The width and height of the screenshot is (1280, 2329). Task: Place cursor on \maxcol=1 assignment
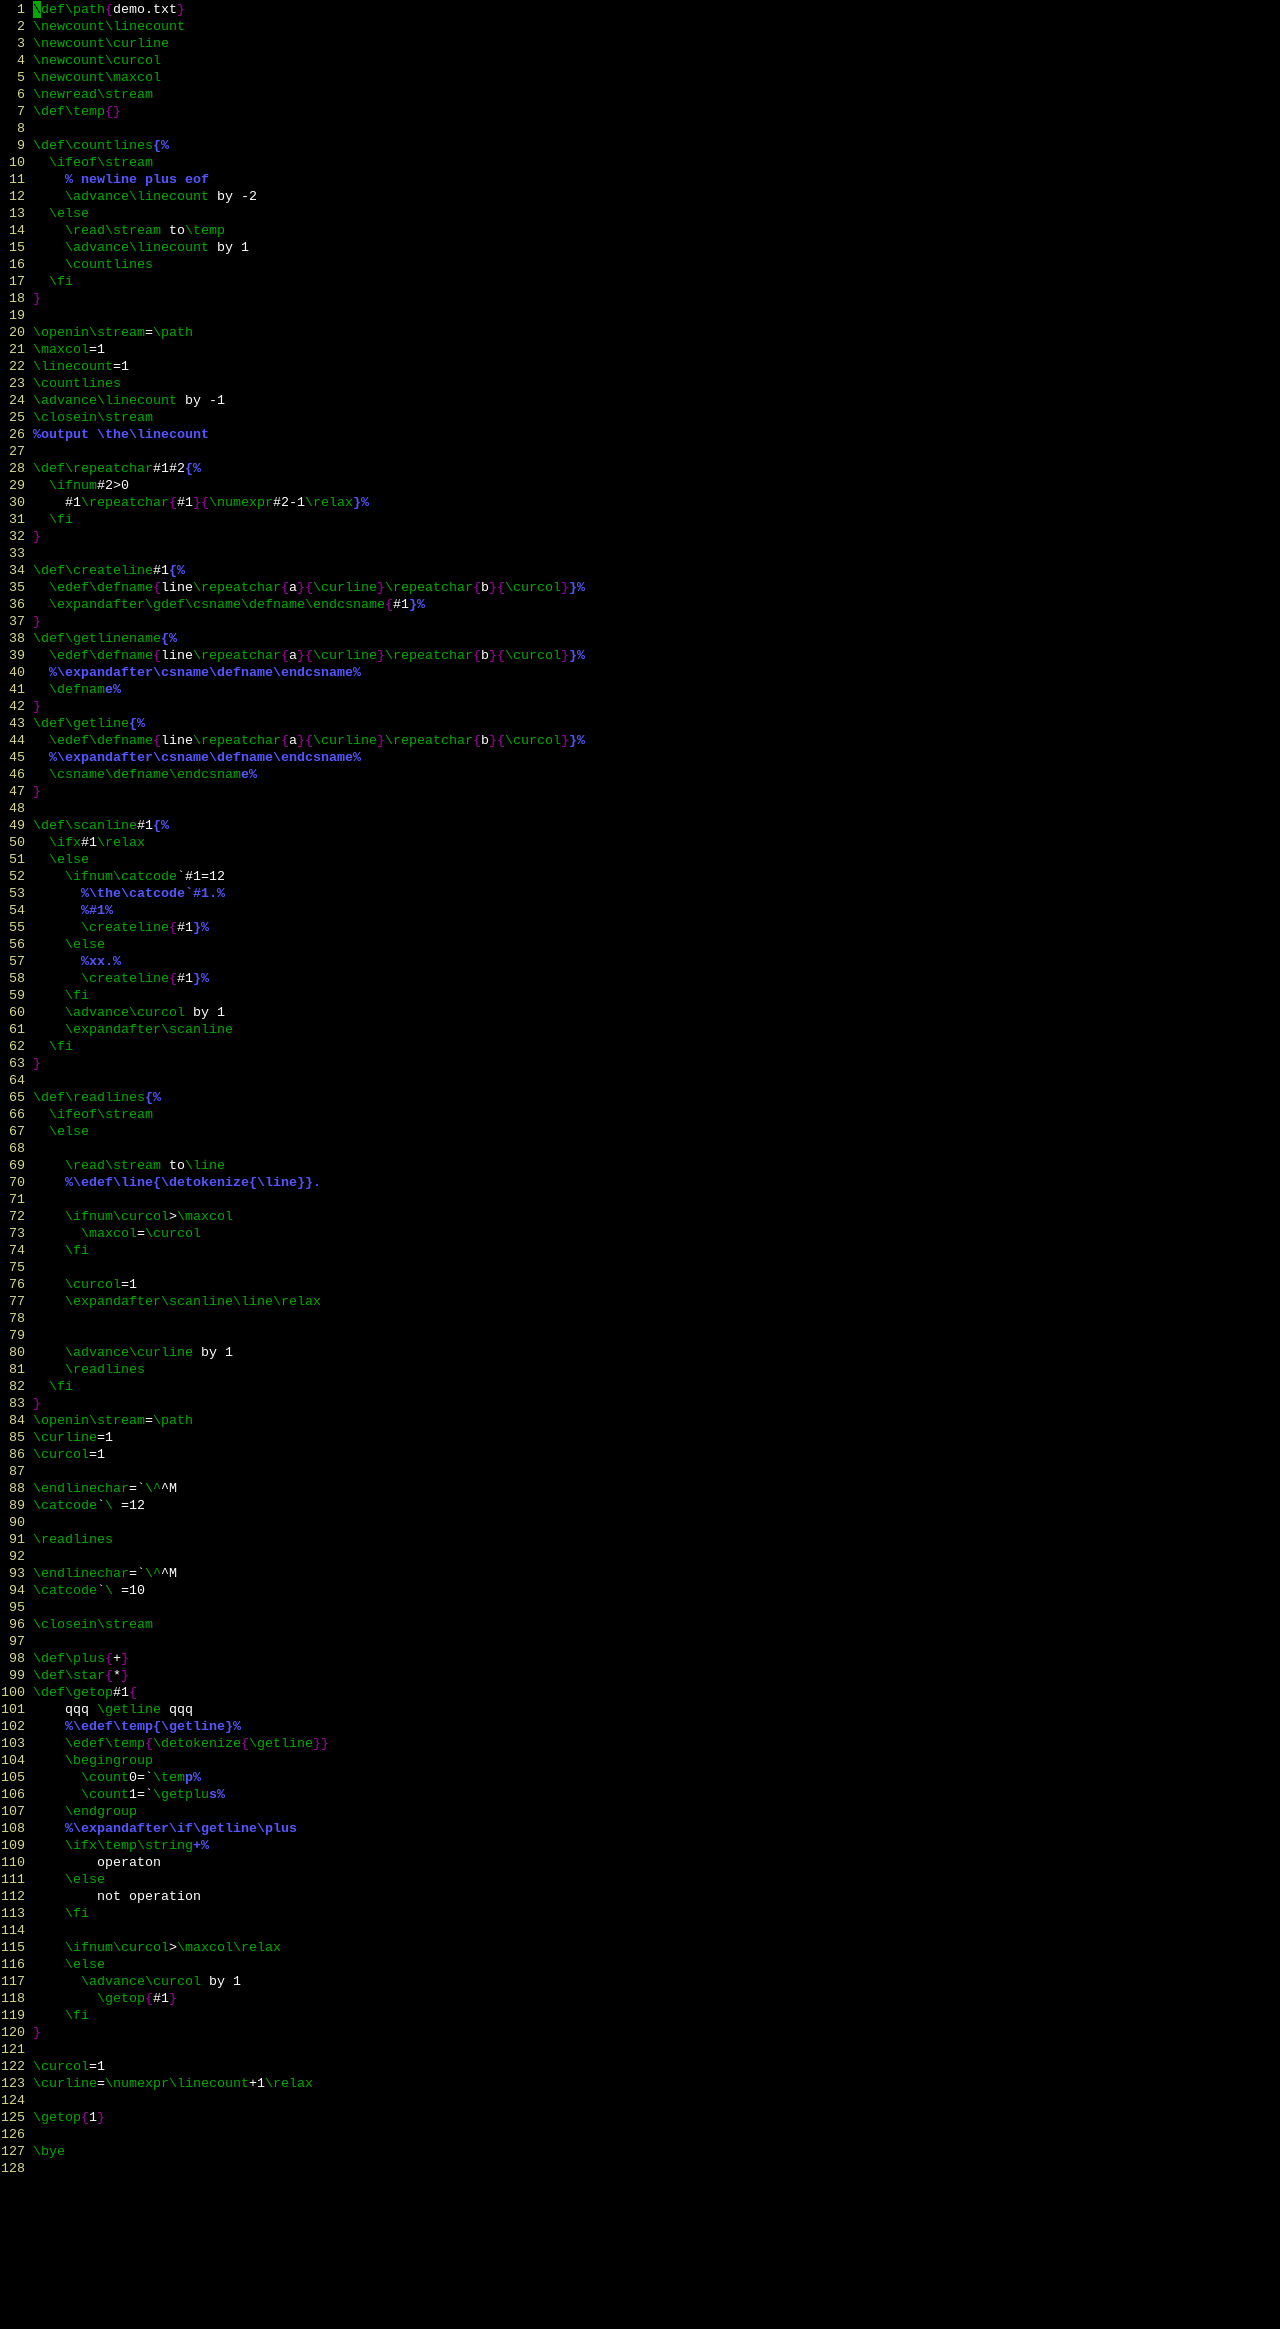click(x=69, y=349)
